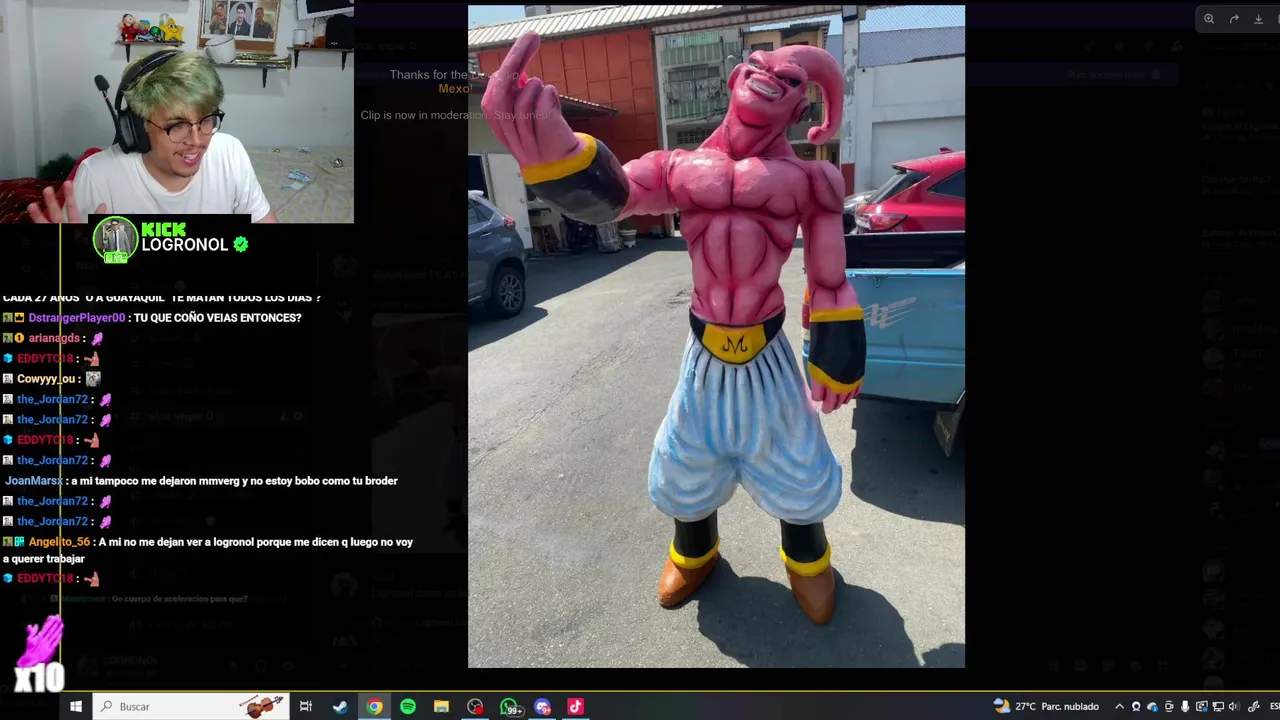Open Discord from the taskbar
Viewport: 1280px width, 720px height.
click(543, 706)
